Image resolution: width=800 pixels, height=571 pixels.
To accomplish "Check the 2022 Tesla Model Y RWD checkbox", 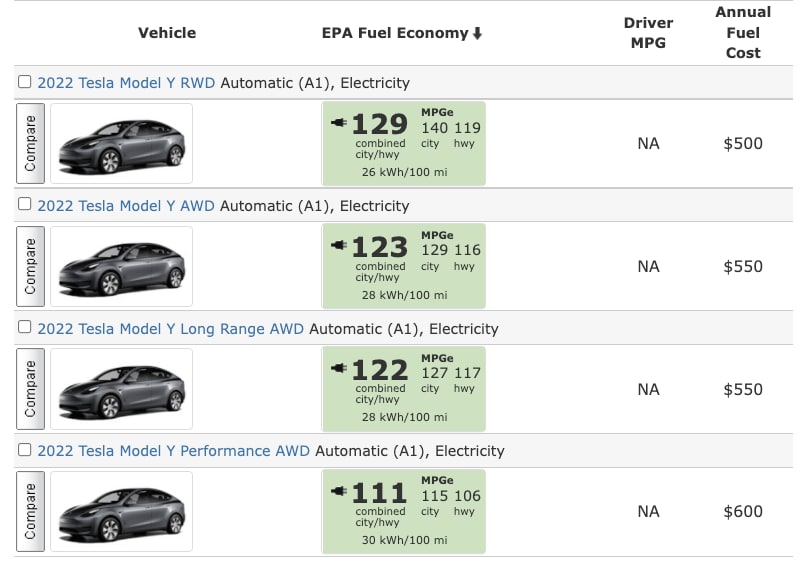I will 24,82.
